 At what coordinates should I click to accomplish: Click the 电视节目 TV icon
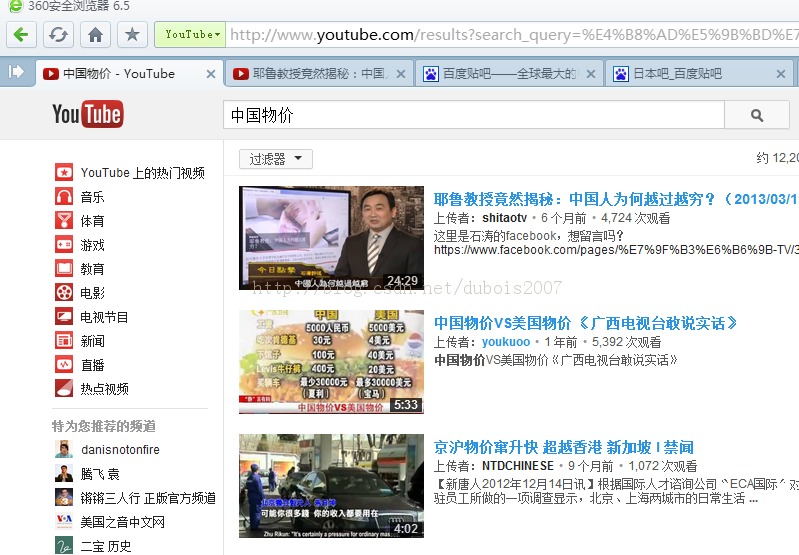coord(64,316)
